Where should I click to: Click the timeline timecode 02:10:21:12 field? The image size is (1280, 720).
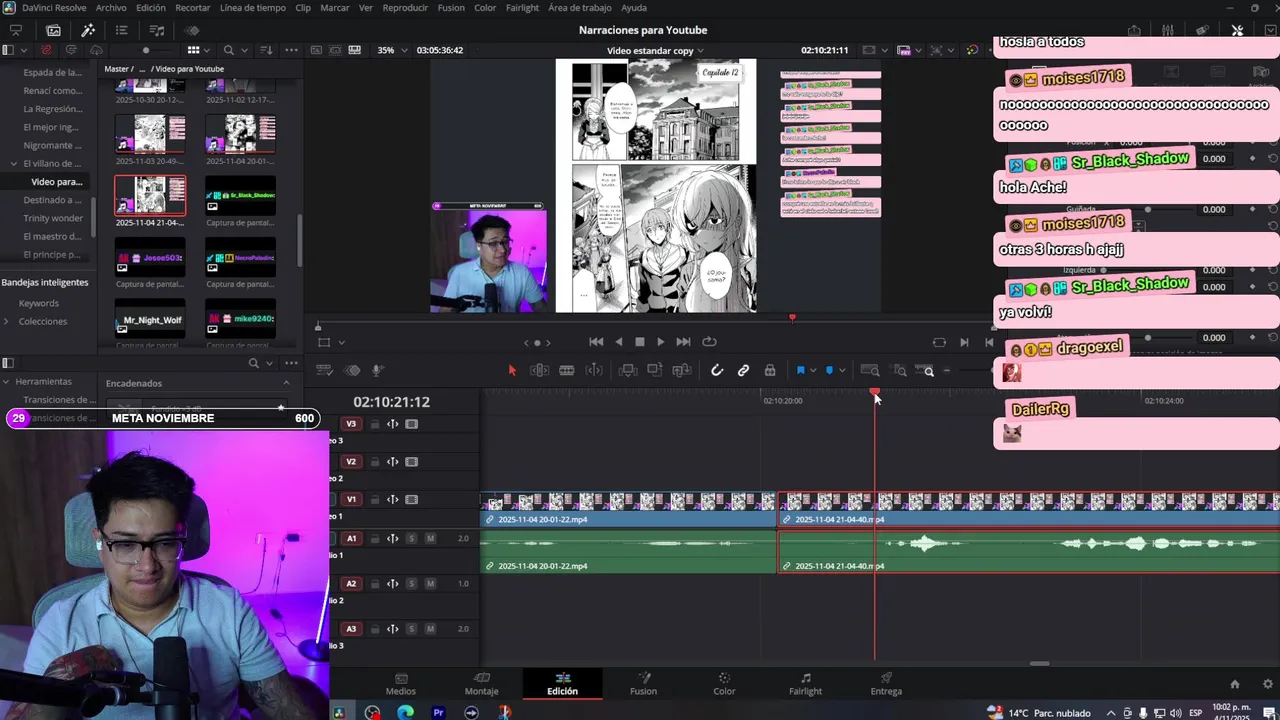[x=391, y=402]
